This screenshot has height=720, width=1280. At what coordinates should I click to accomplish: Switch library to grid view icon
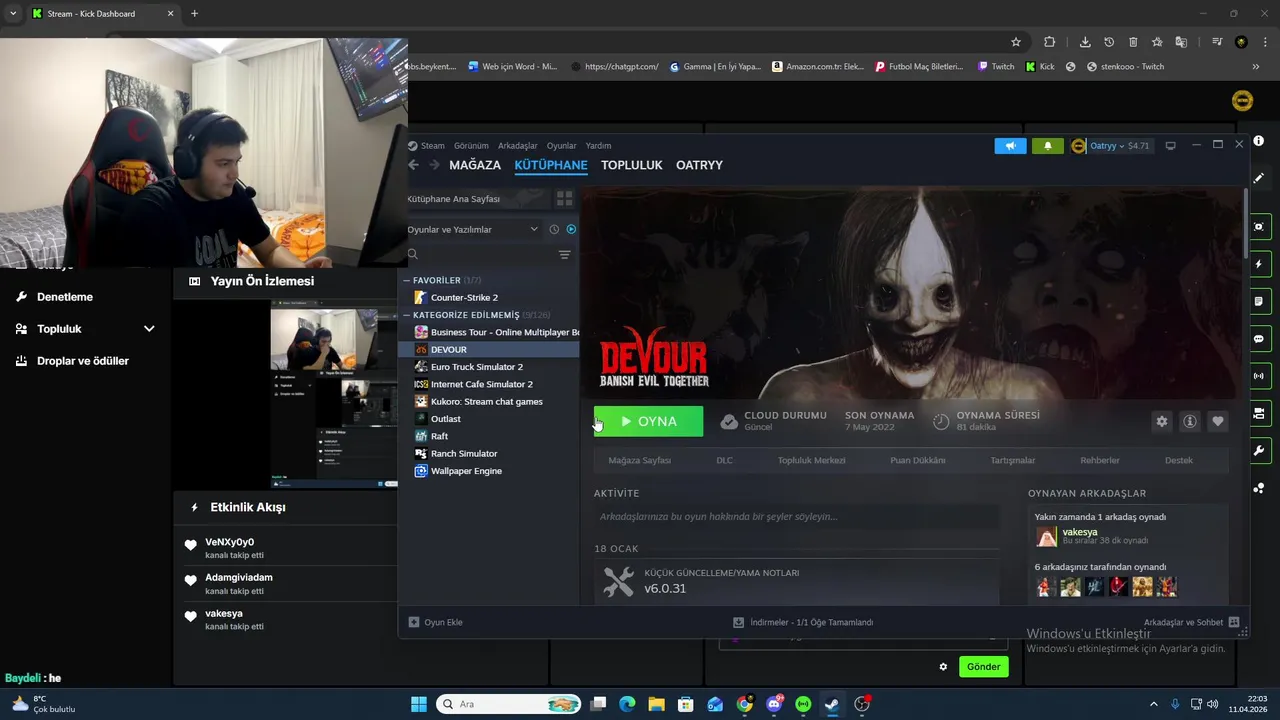point(564,199)
